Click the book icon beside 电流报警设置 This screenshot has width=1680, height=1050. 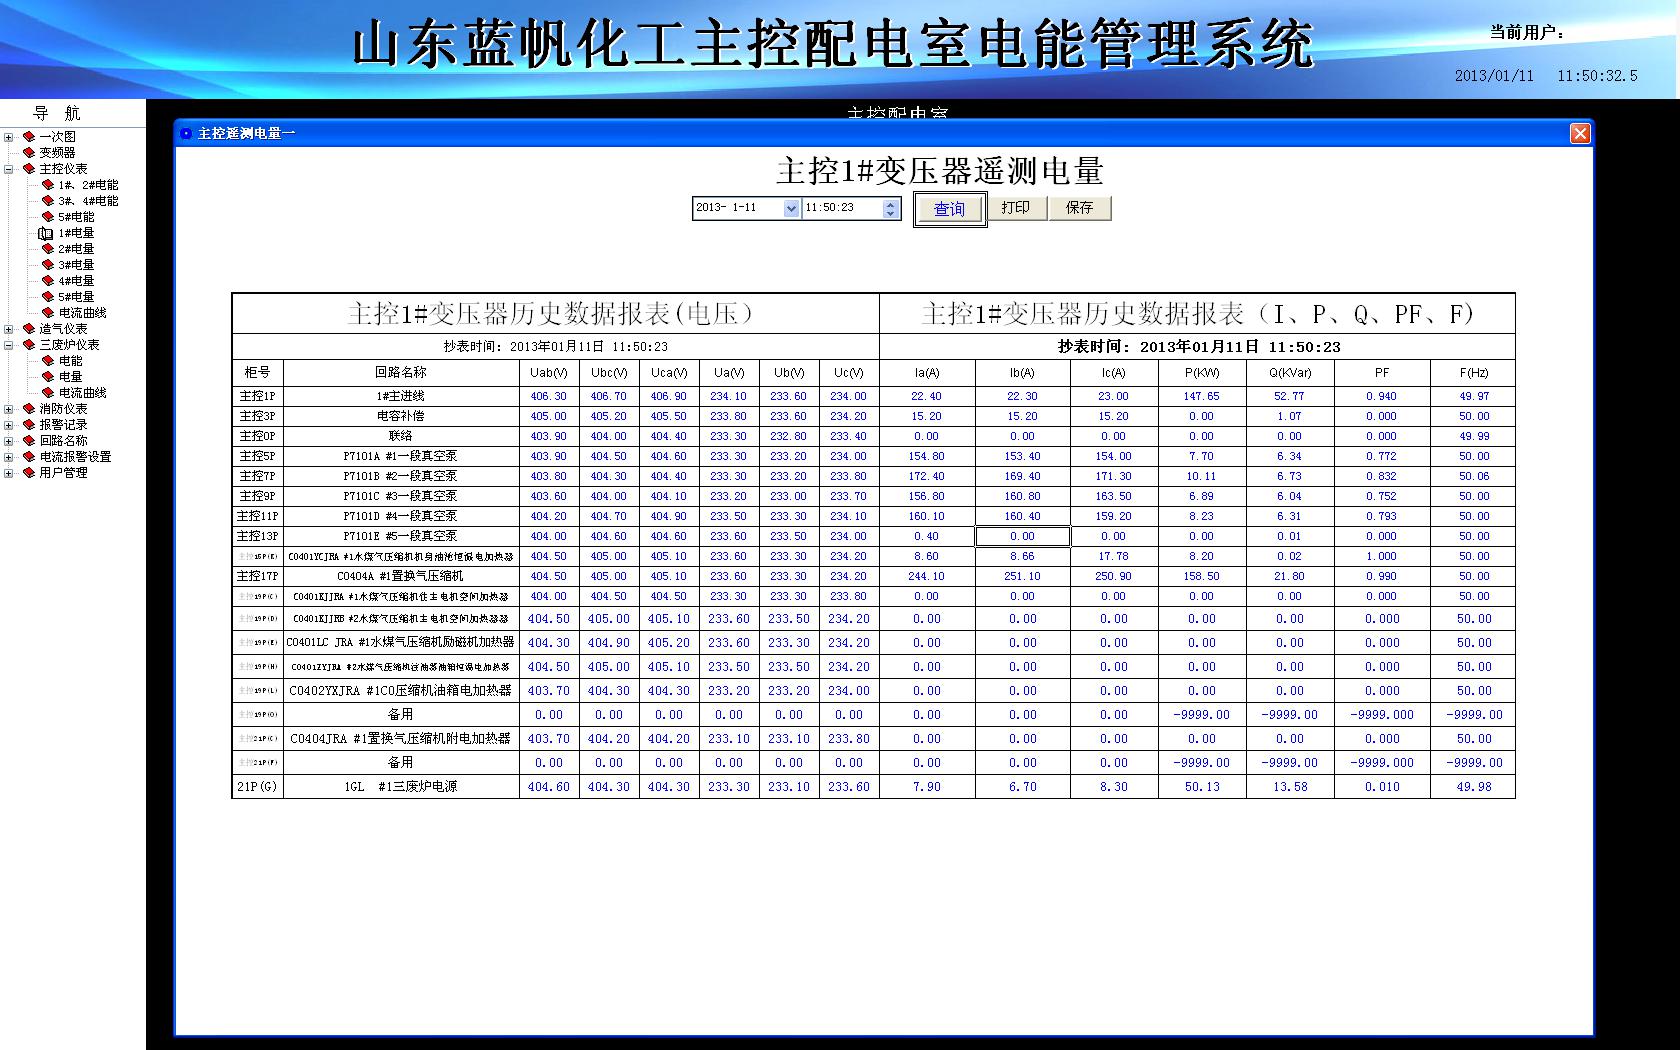29,457
